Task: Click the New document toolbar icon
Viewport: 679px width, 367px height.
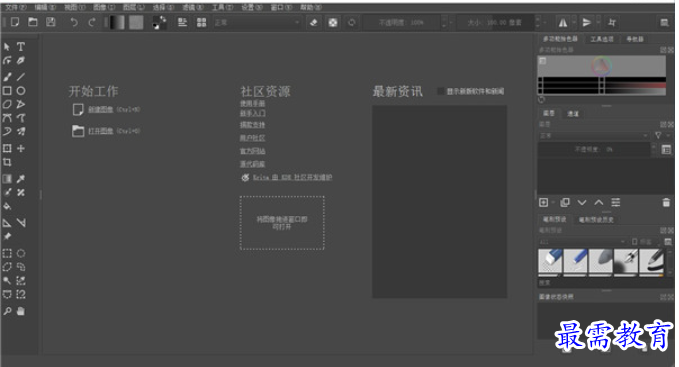Action: (x=15, y=22)
